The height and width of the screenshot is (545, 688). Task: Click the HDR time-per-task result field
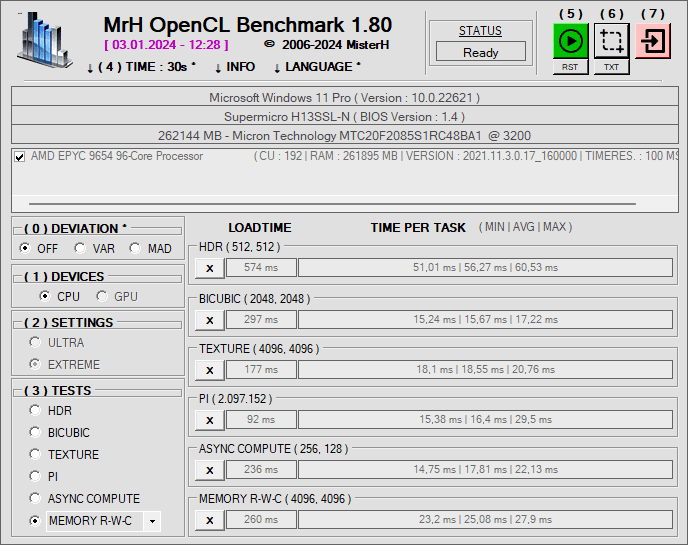tap(485, 268)
